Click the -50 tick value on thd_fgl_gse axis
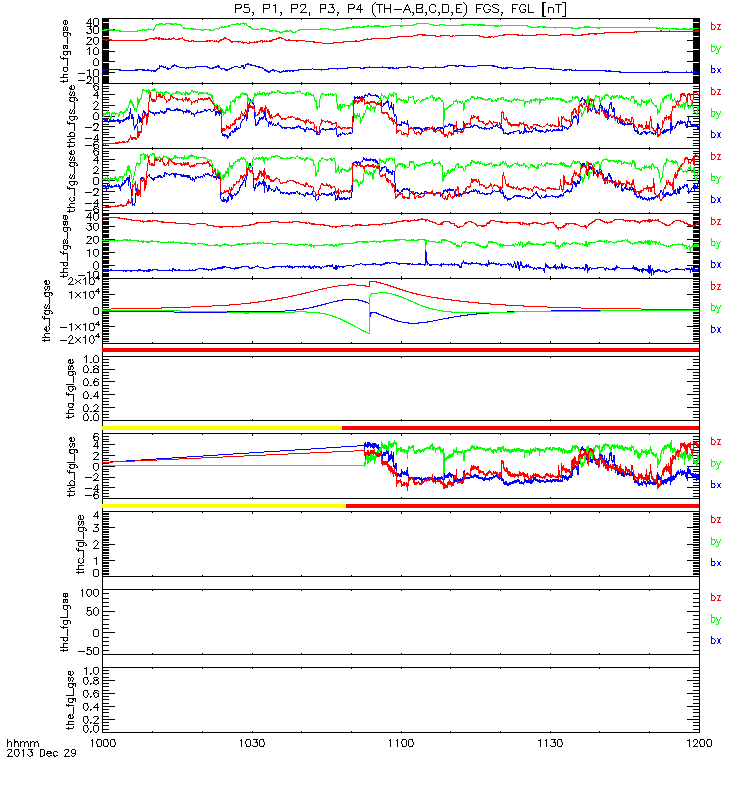The height and width of the screenshot is (800, 750). coord(89,651)
